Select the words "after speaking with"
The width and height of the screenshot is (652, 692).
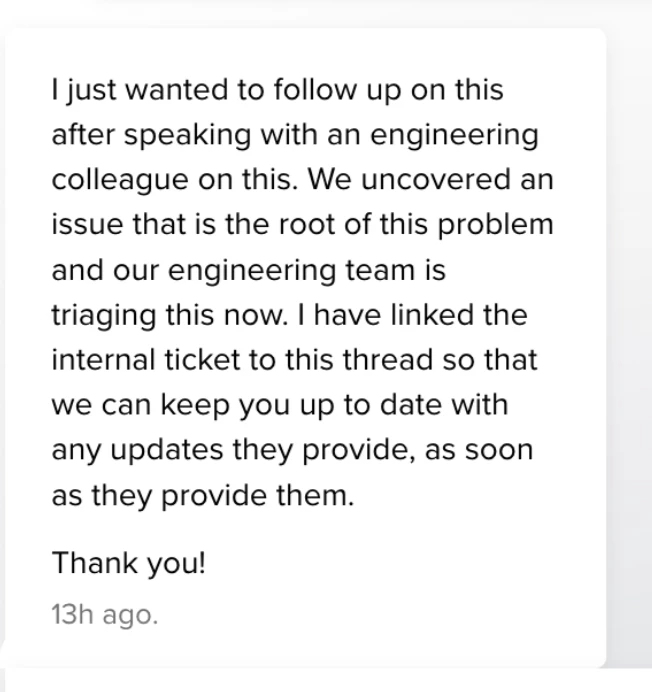(184, 135)
